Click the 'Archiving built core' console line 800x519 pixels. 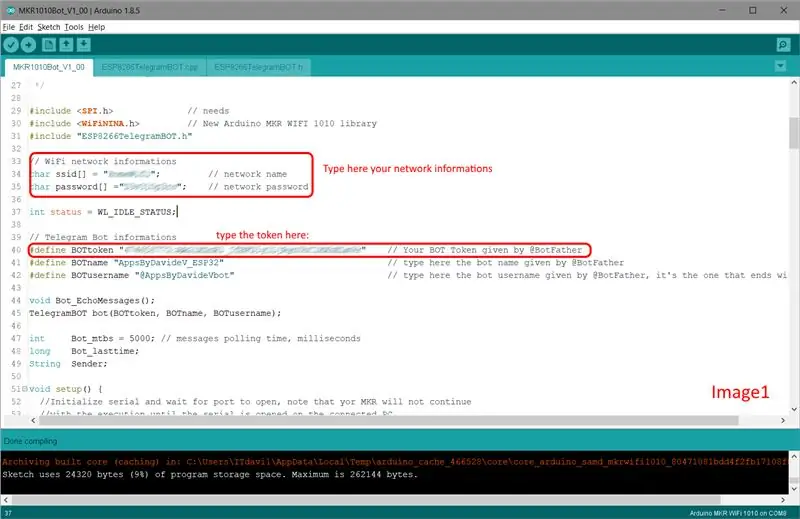point(395,462)
